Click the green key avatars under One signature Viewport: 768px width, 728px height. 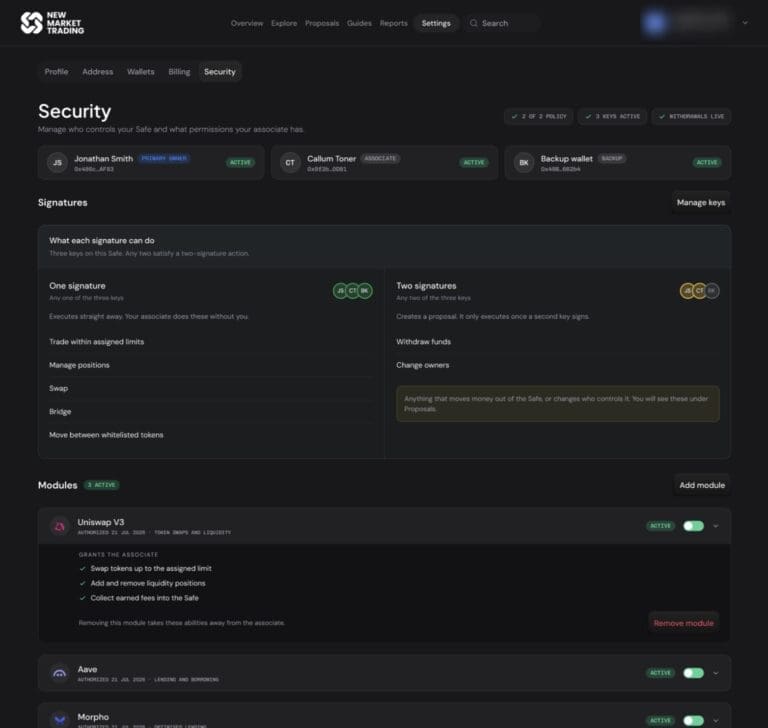point(353,291)
